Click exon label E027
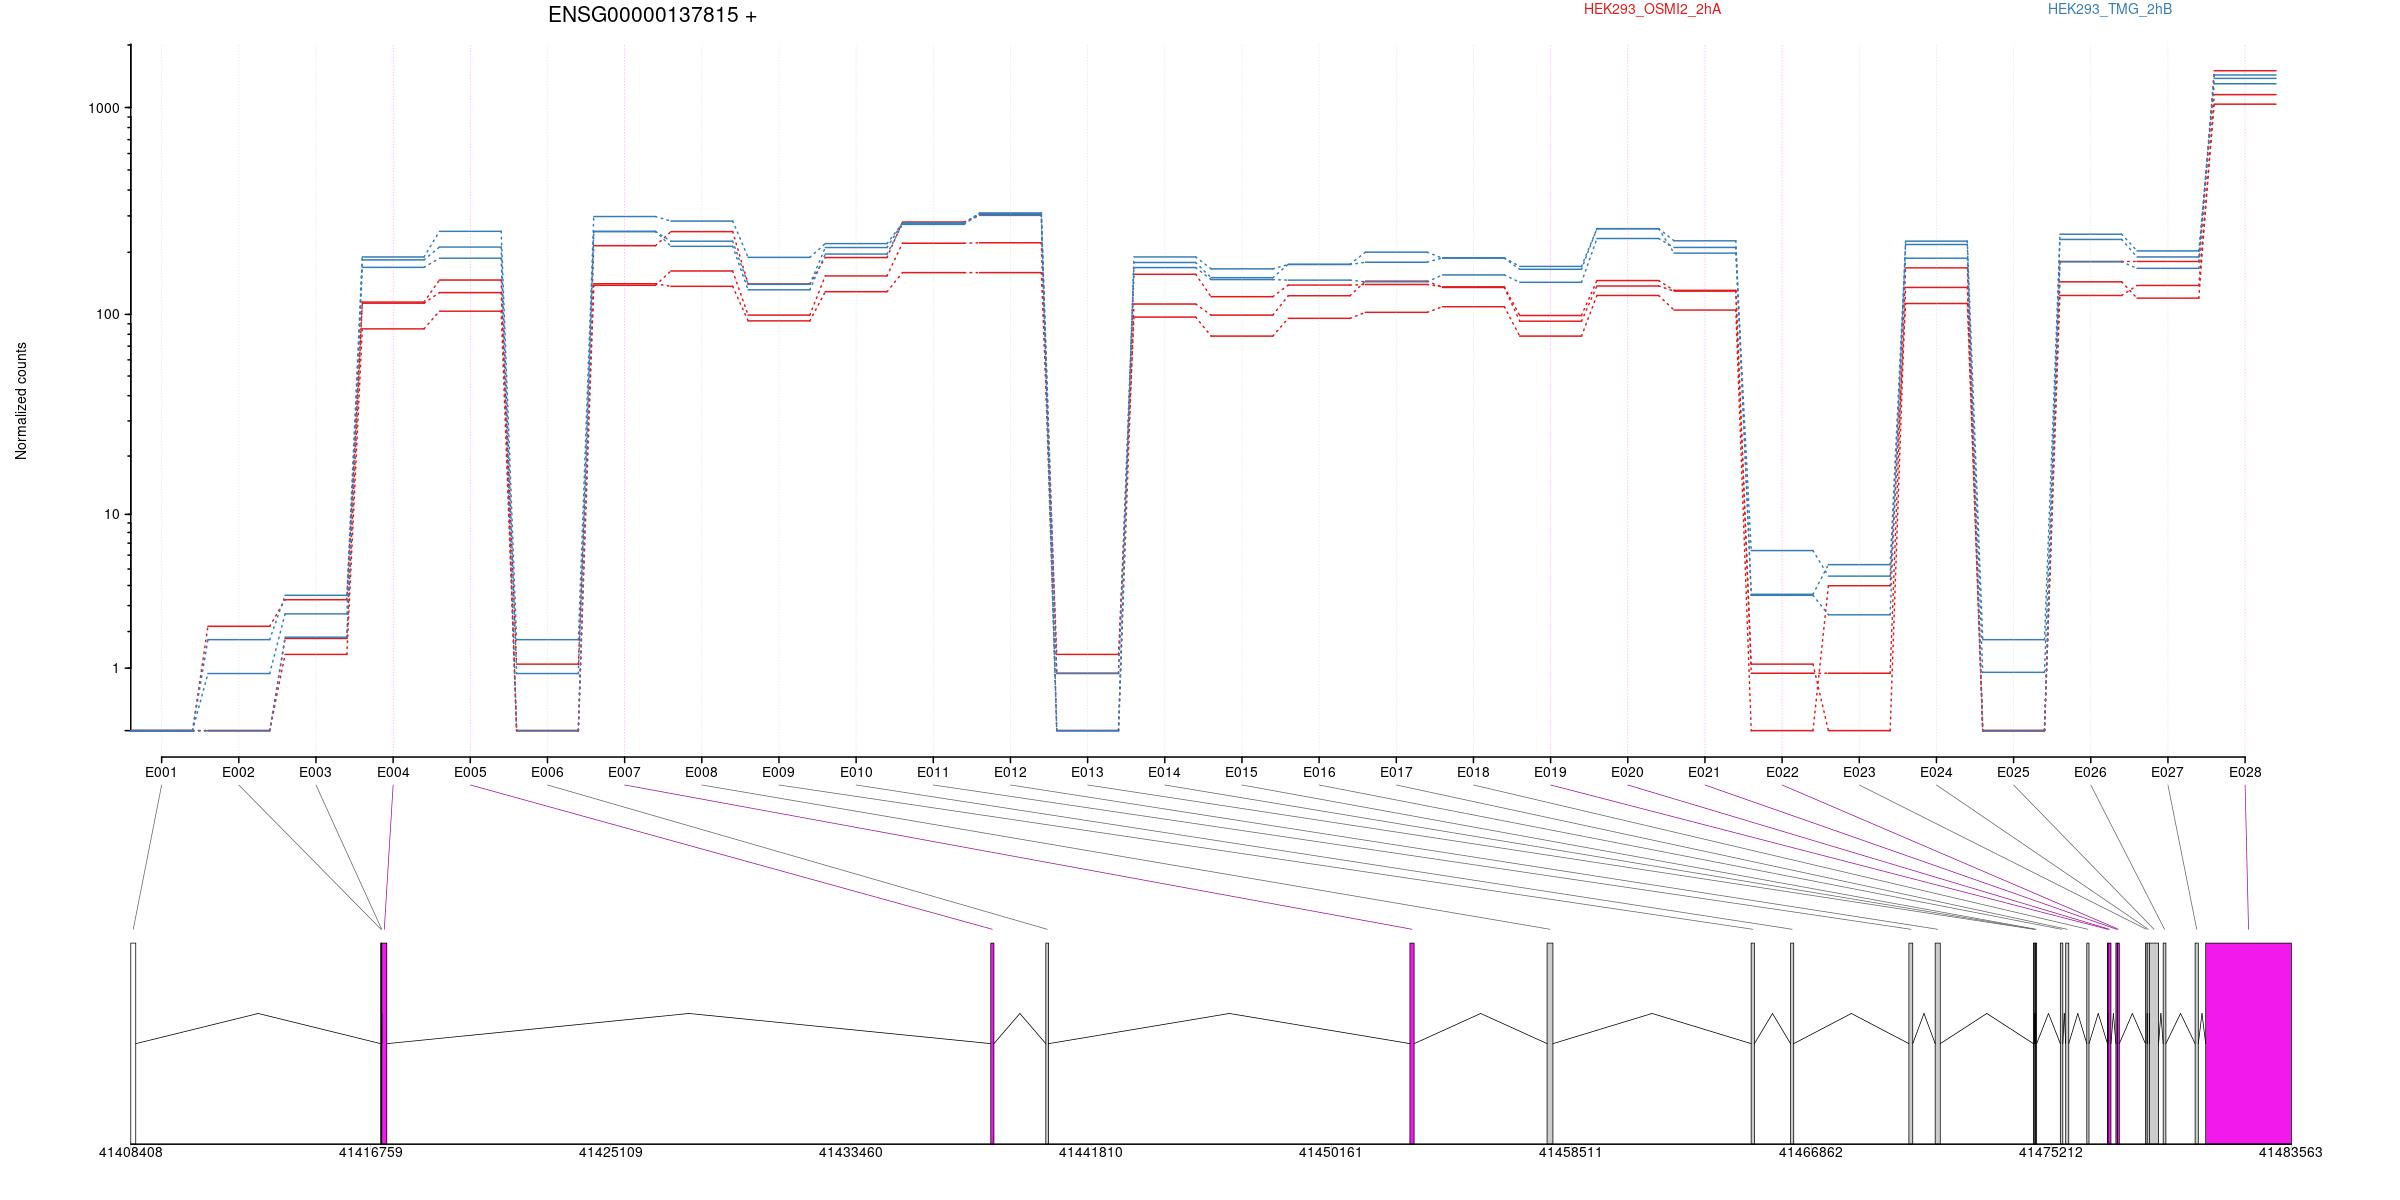Image resolution: width=2400 pixels, height=1200 pixels. (2167, 772)
